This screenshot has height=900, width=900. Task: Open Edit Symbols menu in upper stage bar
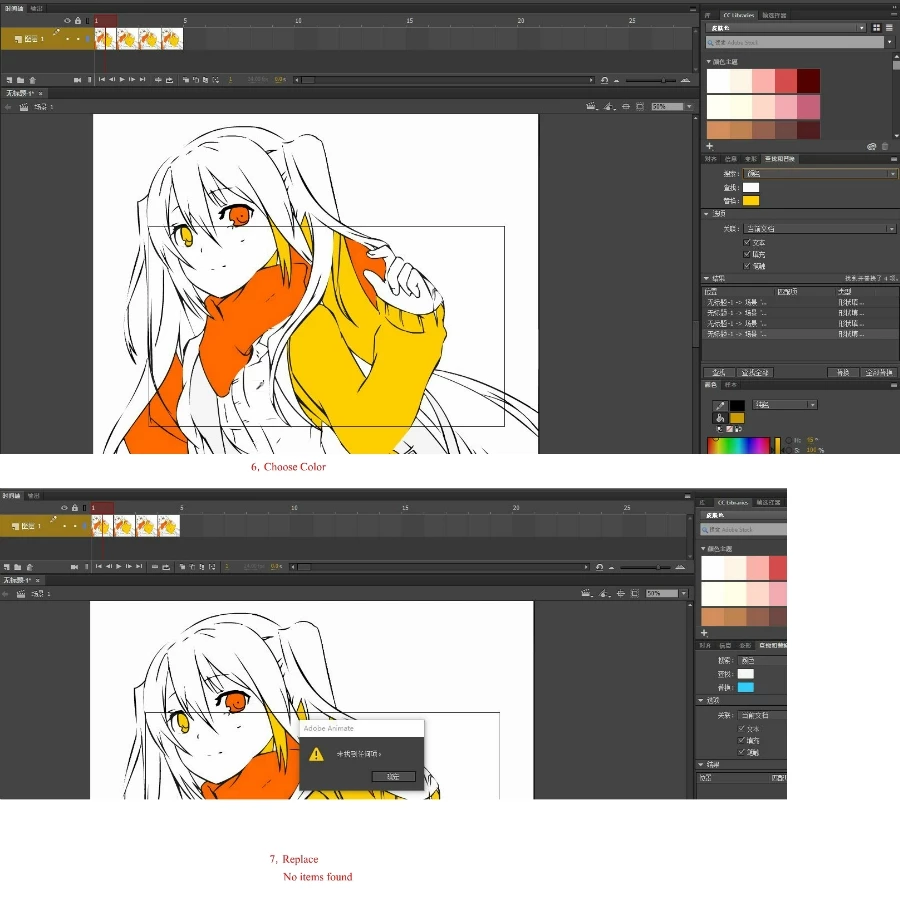coord(609,107)
